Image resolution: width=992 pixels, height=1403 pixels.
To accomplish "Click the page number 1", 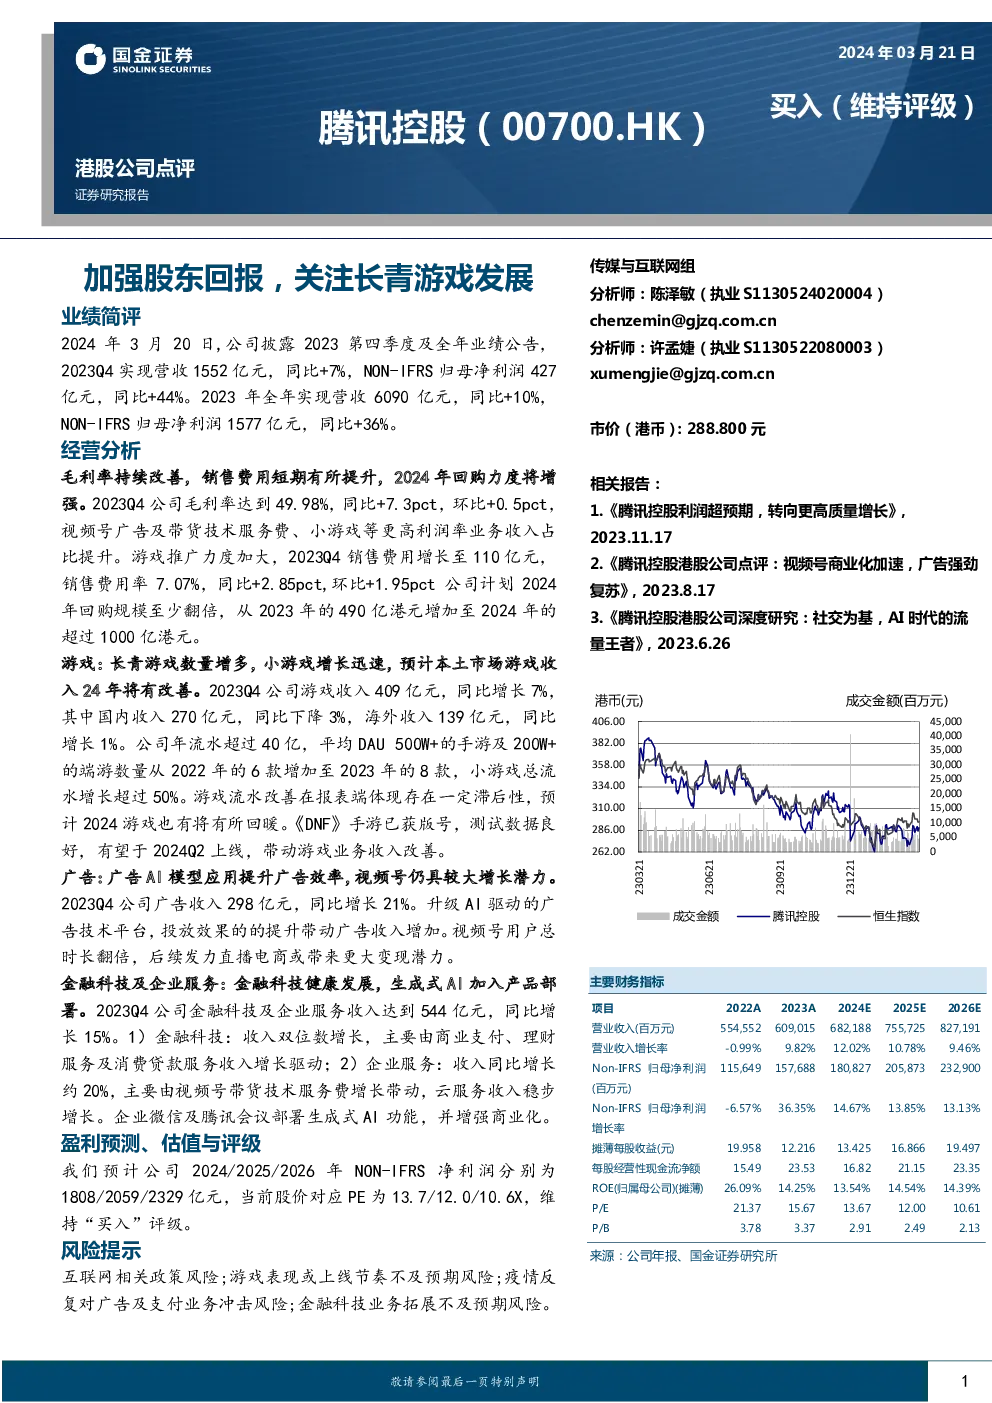I will tap(964, 1381).
